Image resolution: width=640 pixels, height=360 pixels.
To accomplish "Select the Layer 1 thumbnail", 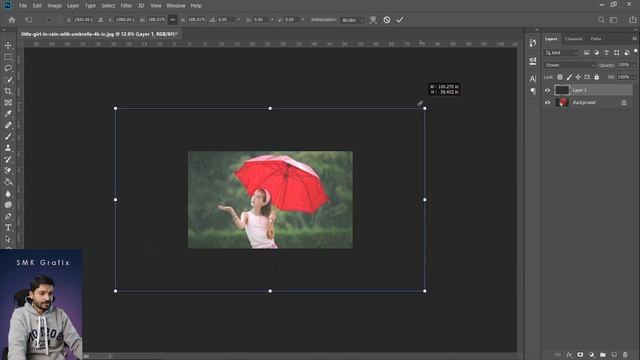I will (x=562, y=90).
